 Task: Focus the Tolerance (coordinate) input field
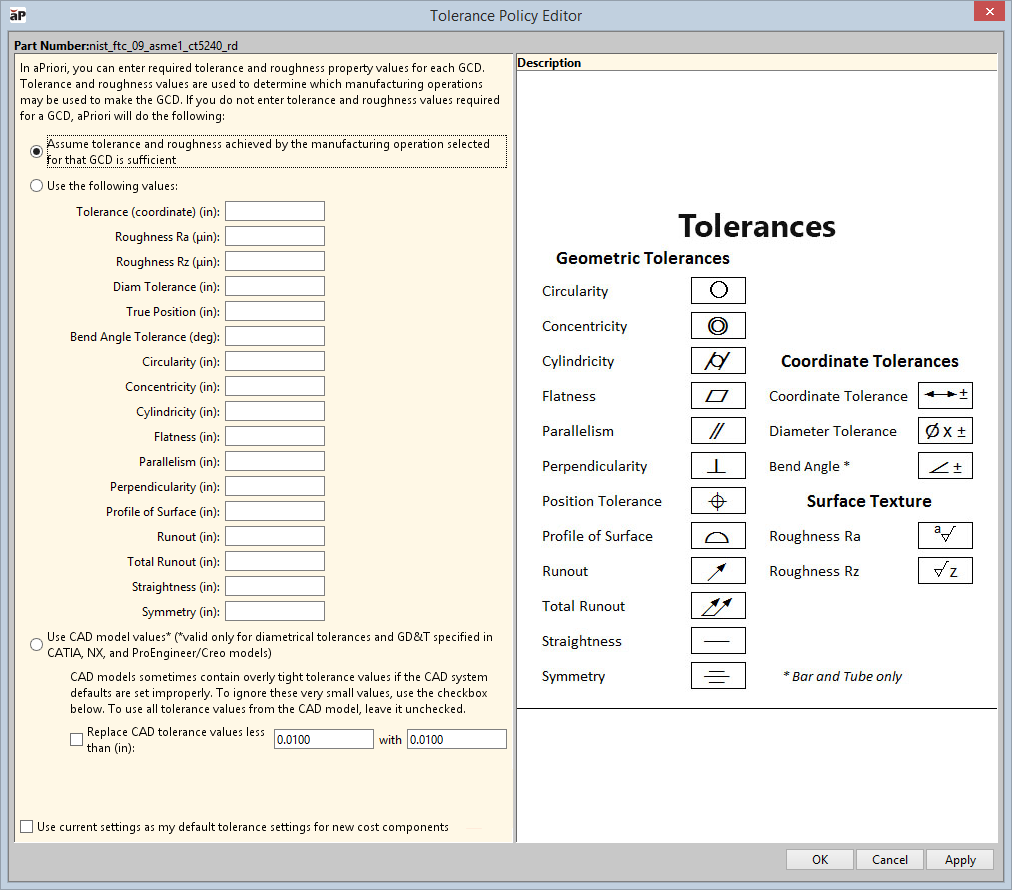pyautogui.click(x=275, y=211)
